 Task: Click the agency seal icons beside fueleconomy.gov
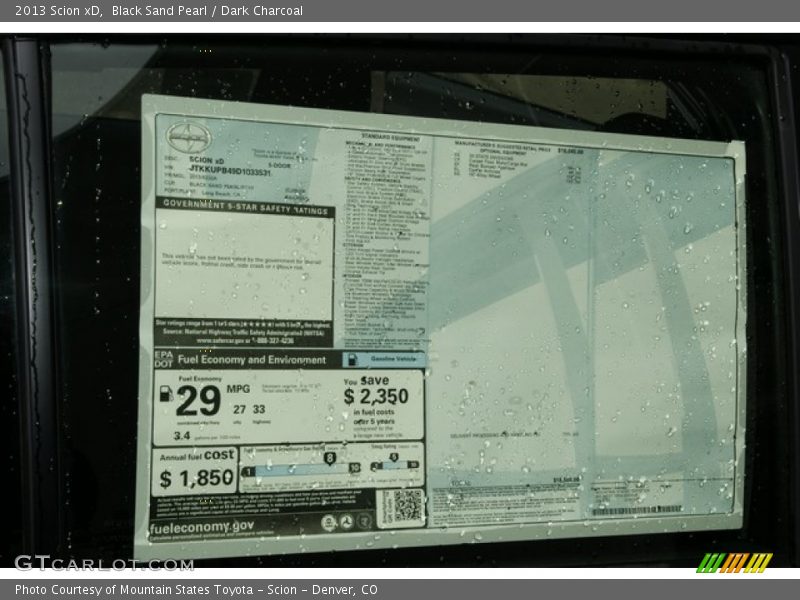pyautogui.click(x=345, y=522)
